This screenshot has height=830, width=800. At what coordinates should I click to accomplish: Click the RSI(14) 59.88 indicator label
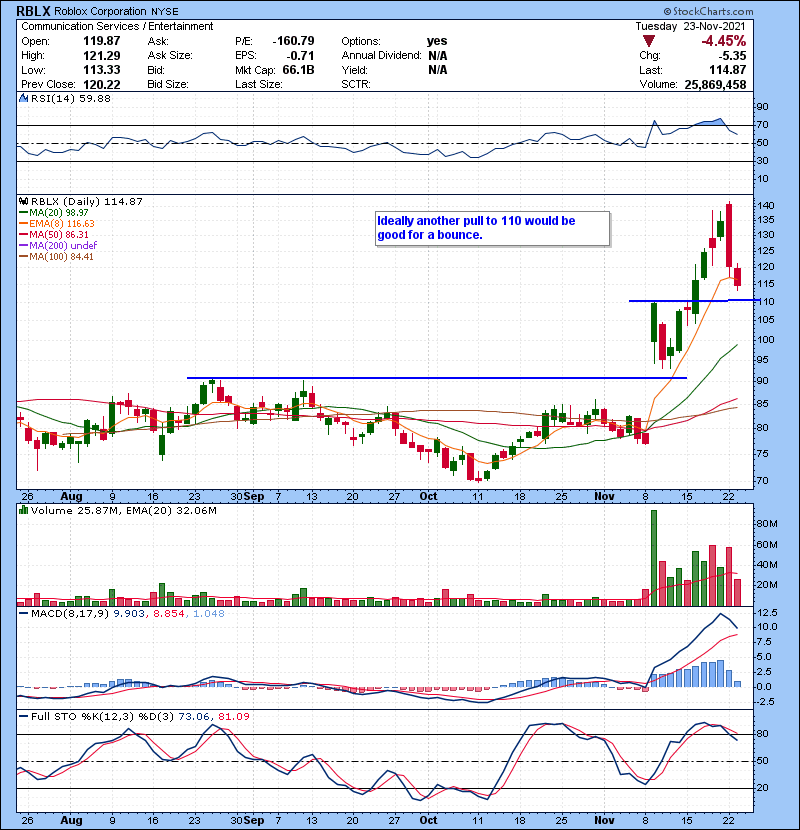point(70,98)
